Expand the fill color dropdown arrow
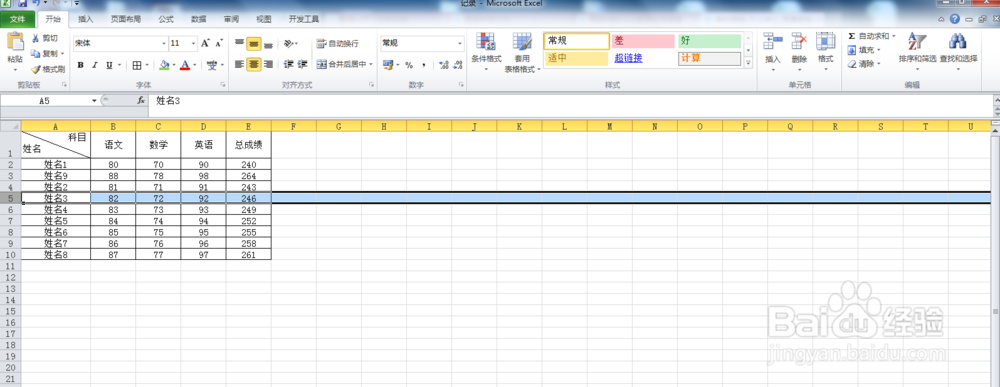The height and width of the screenshot is (387, 1000). pos(174,65)
